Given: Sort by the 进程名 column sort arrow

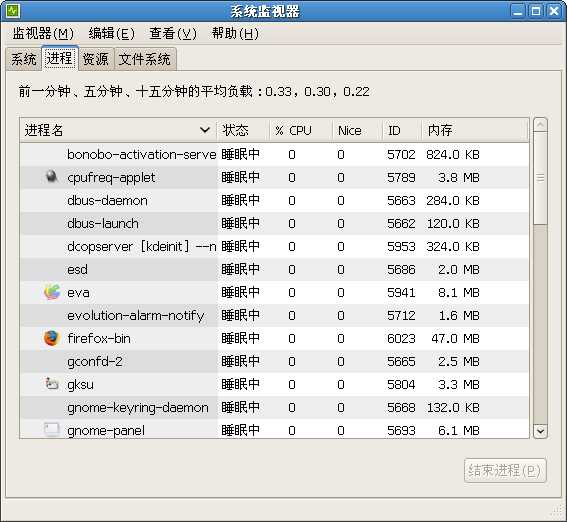Looking at the screenshot, I should [205, 130].
